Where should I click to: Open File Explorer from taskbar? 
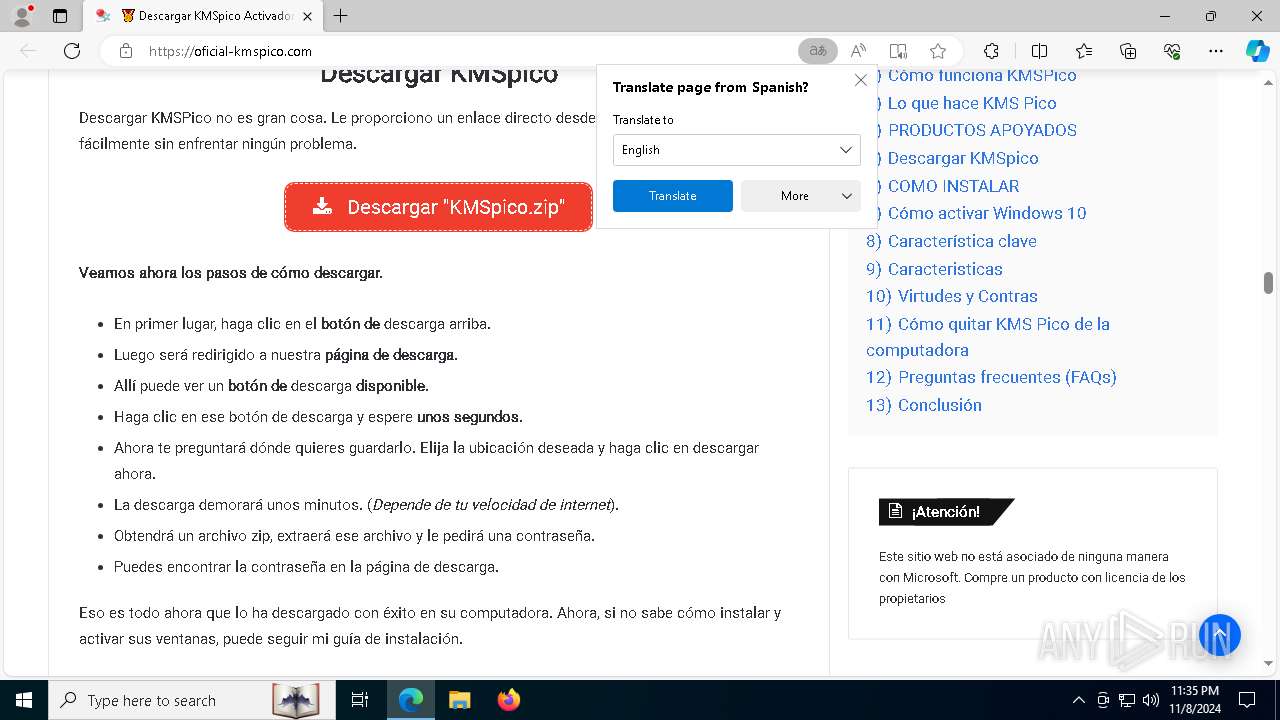(460, 700)
